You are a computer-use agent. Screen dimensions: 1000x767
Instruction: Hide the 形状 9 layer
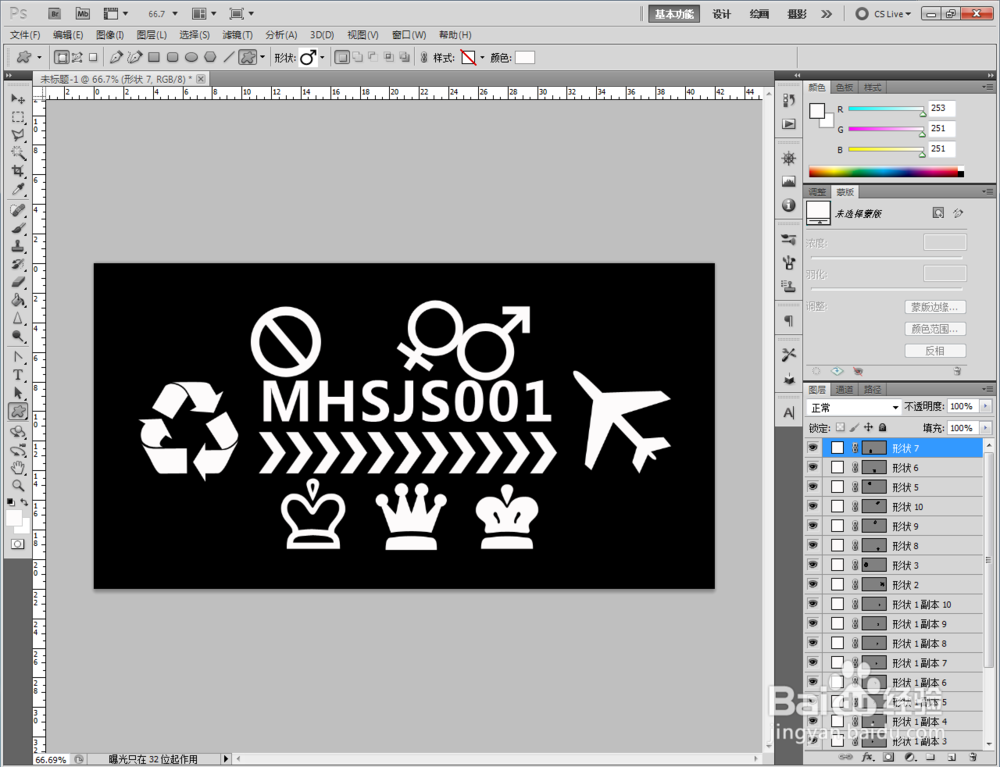tap(813, 525)
